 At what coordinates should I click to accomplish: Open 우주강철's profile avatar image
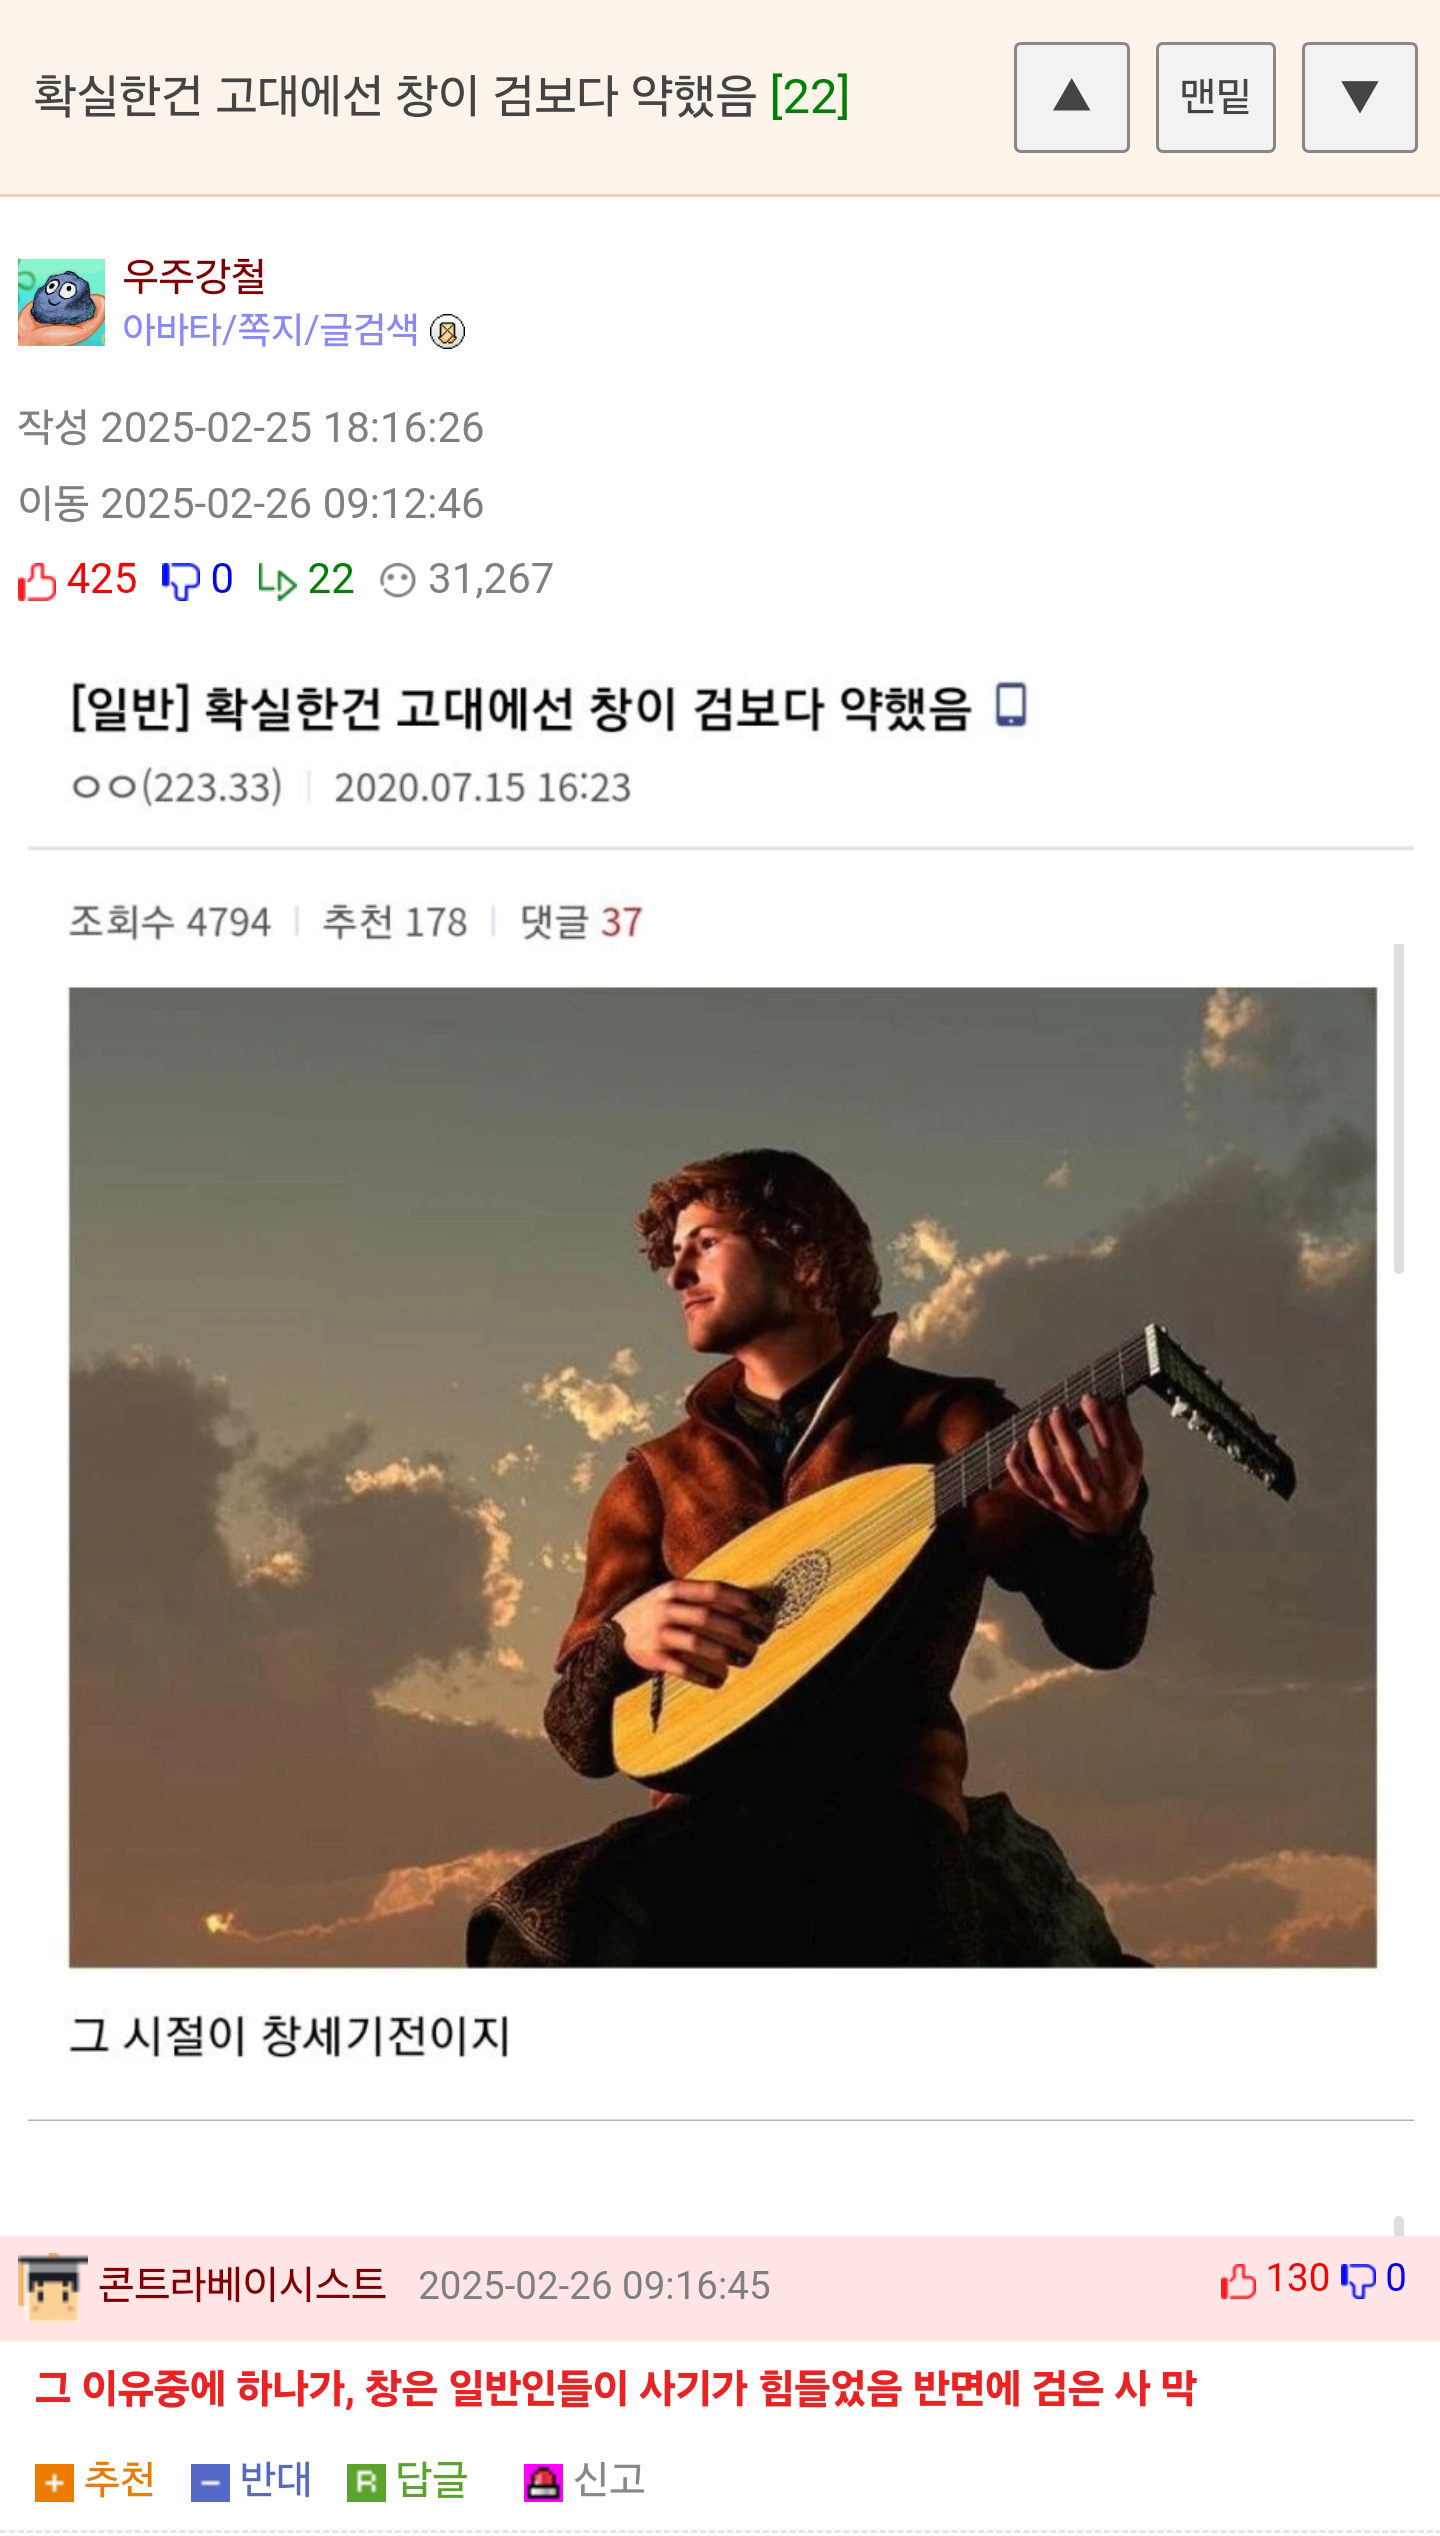[x=61, y=302]
